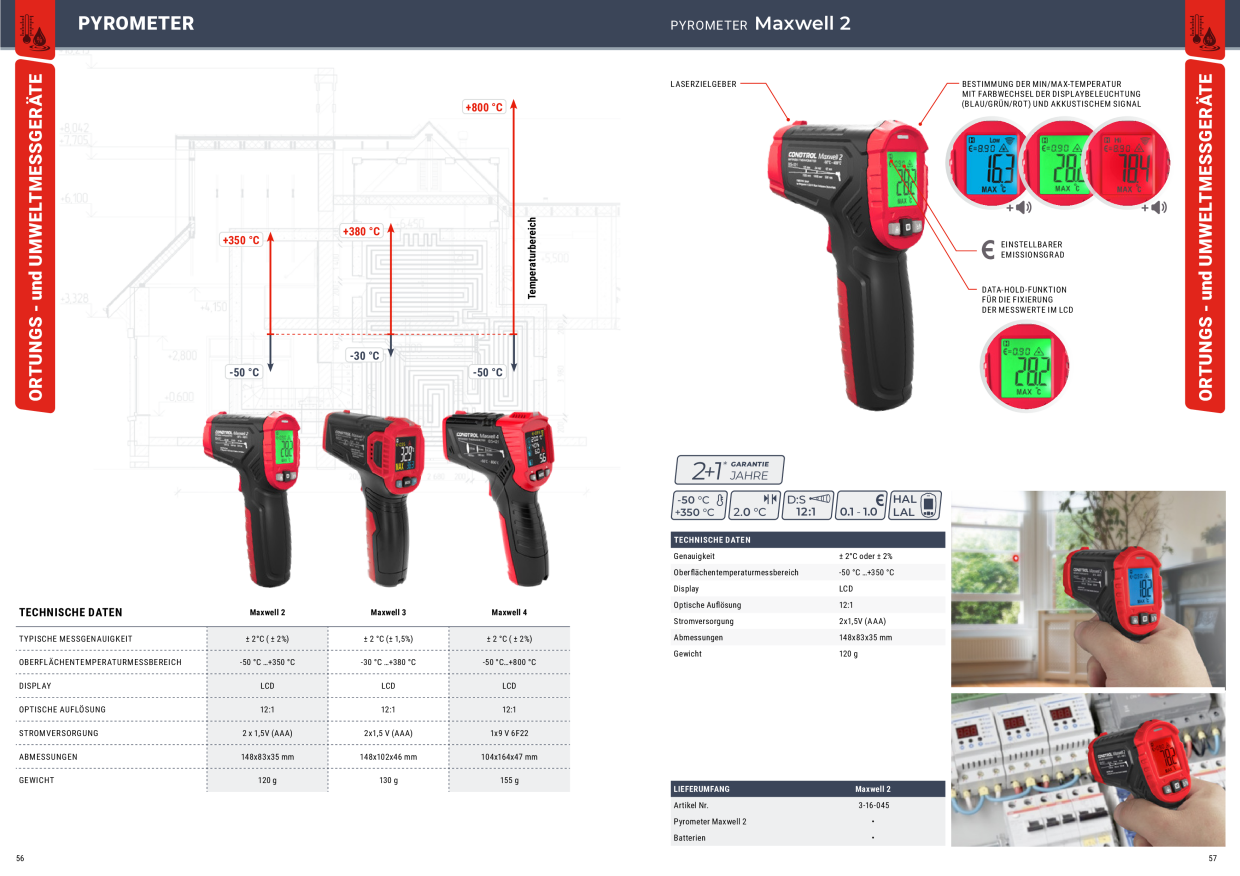Click the OPTISCHE AUFLÖSUNG row label
Image resolution: width=1240 pixels, height=876 pixels.
pos(62,709)
